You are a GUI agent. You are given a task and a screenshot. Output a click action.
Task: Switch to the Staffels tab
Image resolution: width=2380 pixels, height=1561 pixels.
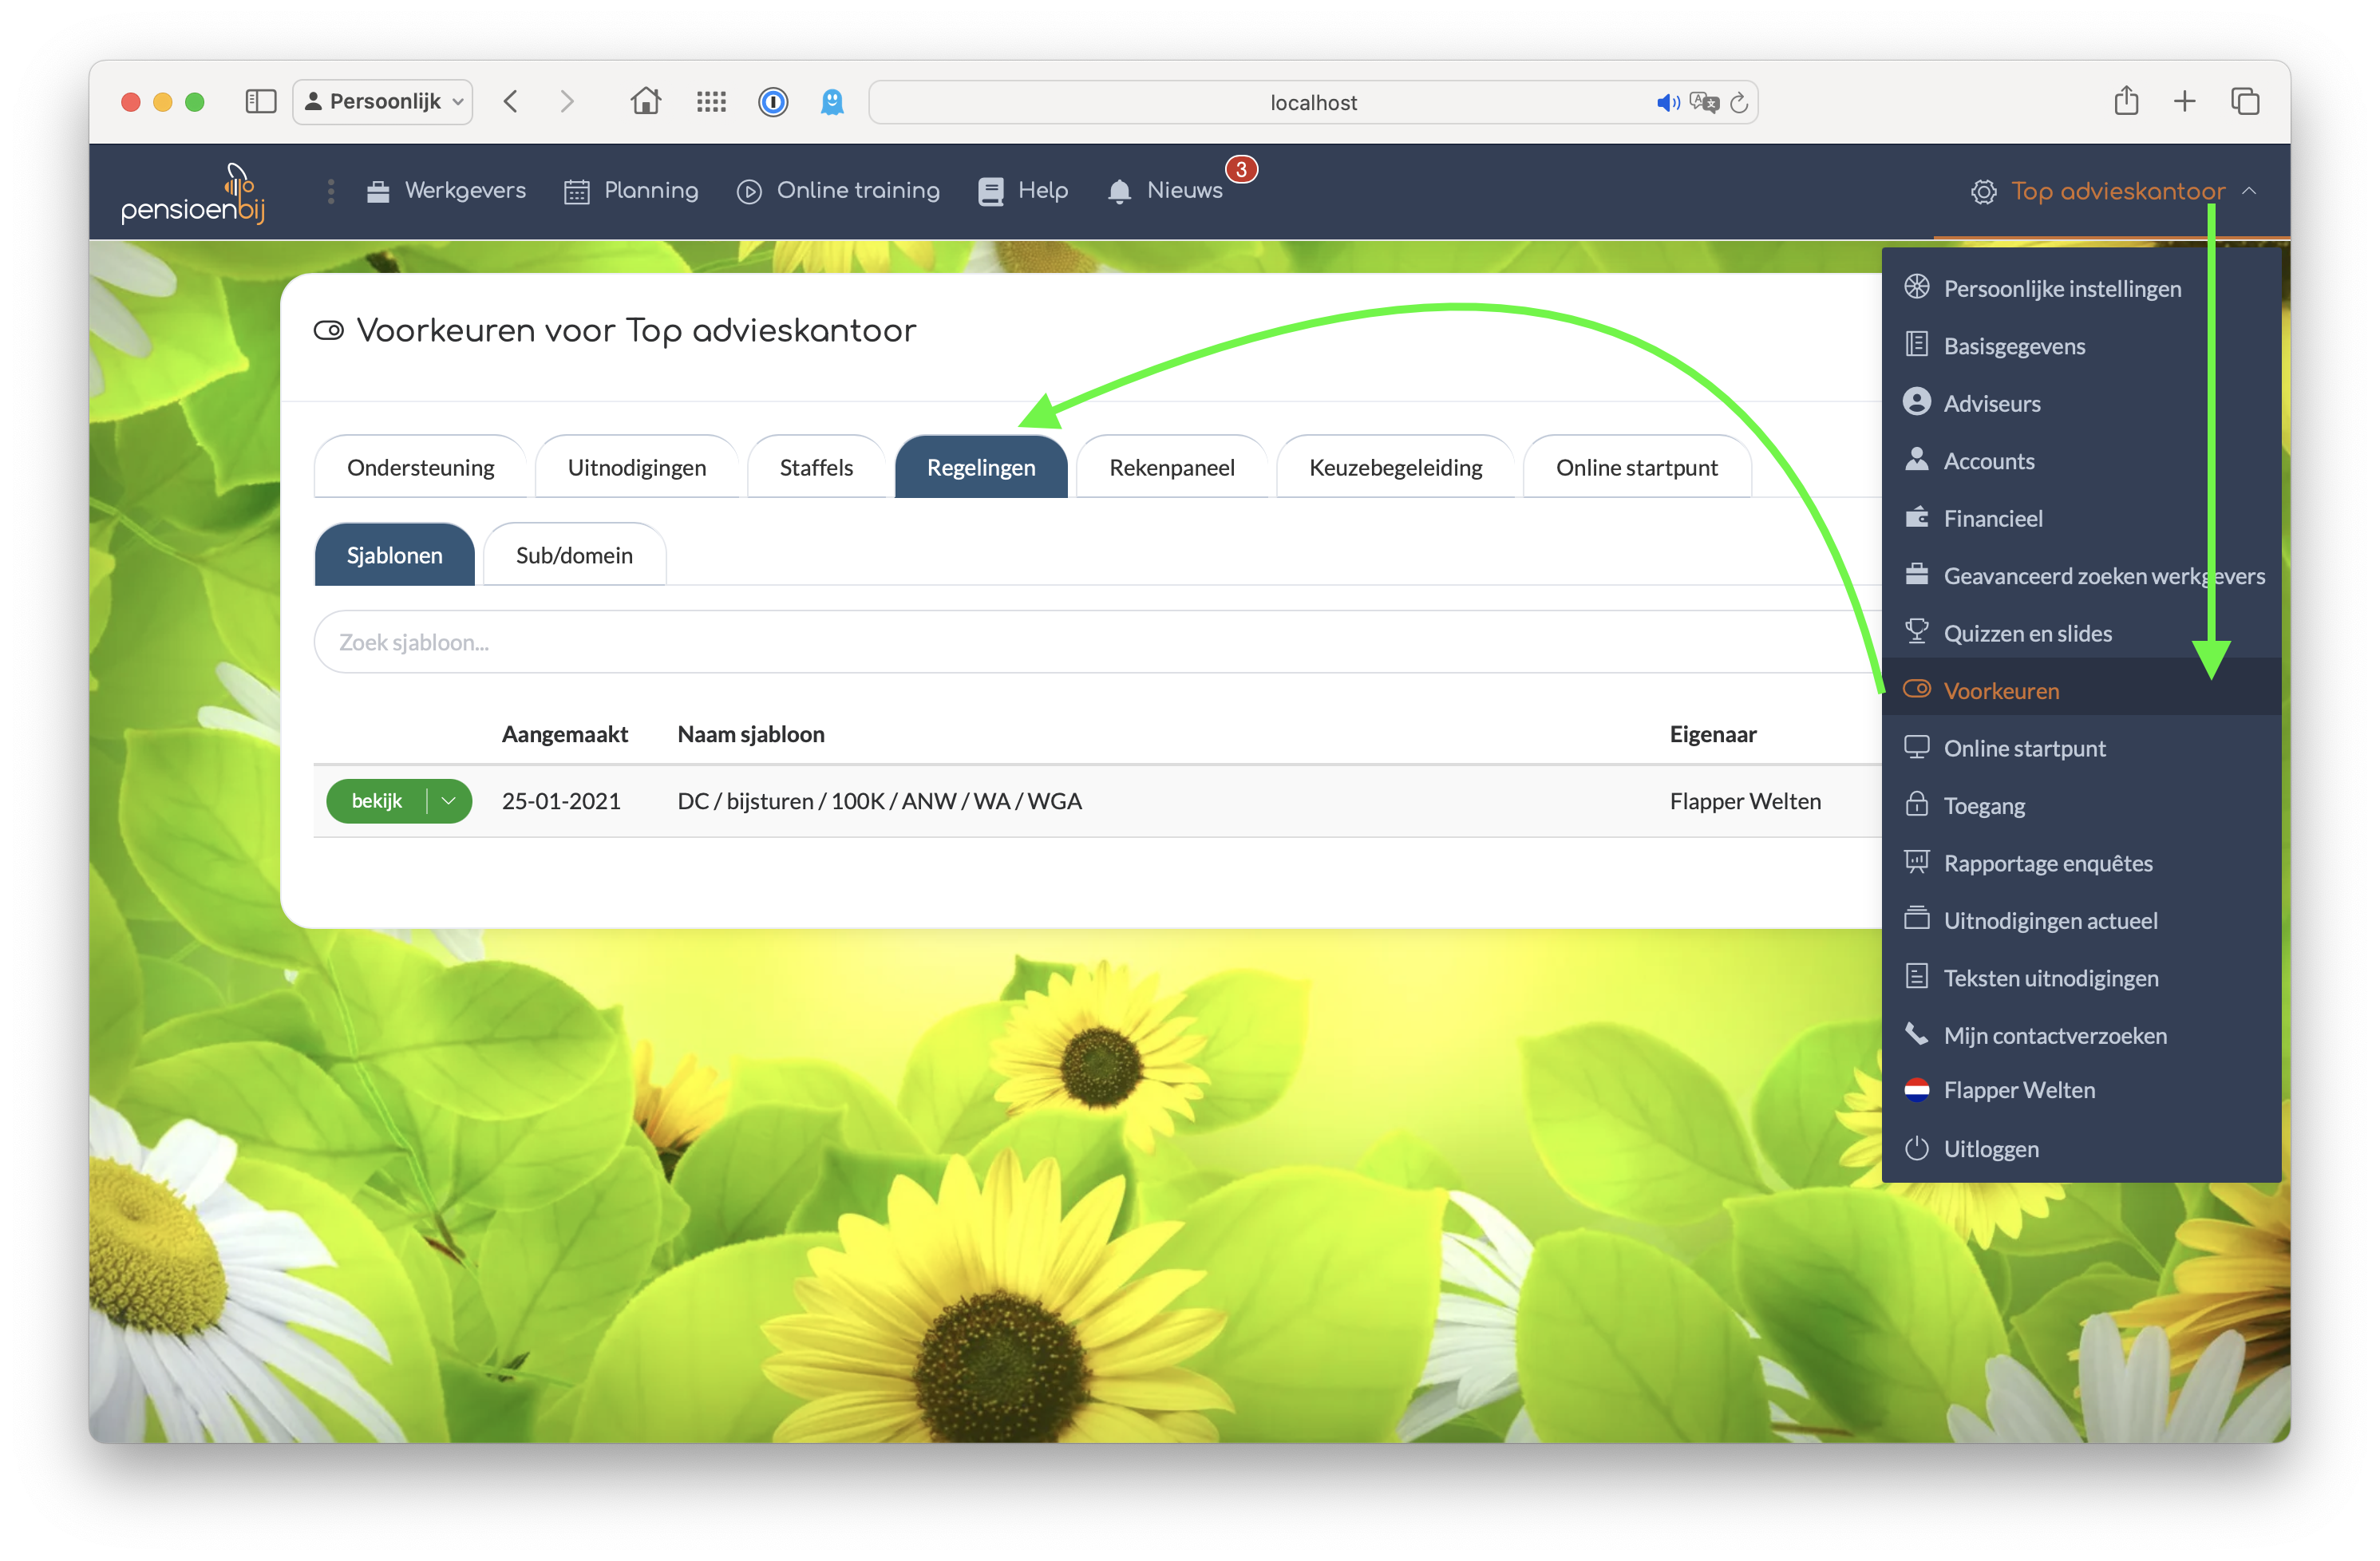[816, 467]
